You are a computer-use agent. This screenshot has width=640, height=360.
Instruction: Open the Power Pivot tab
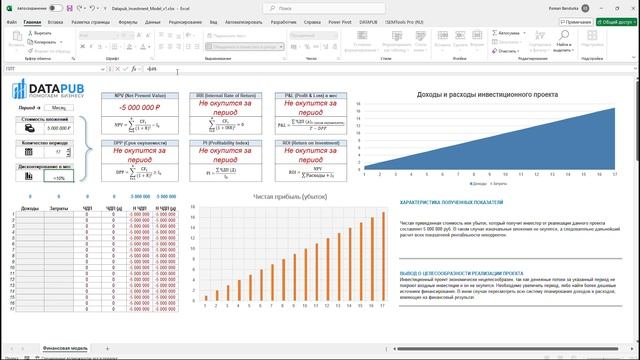click(340, 22)
